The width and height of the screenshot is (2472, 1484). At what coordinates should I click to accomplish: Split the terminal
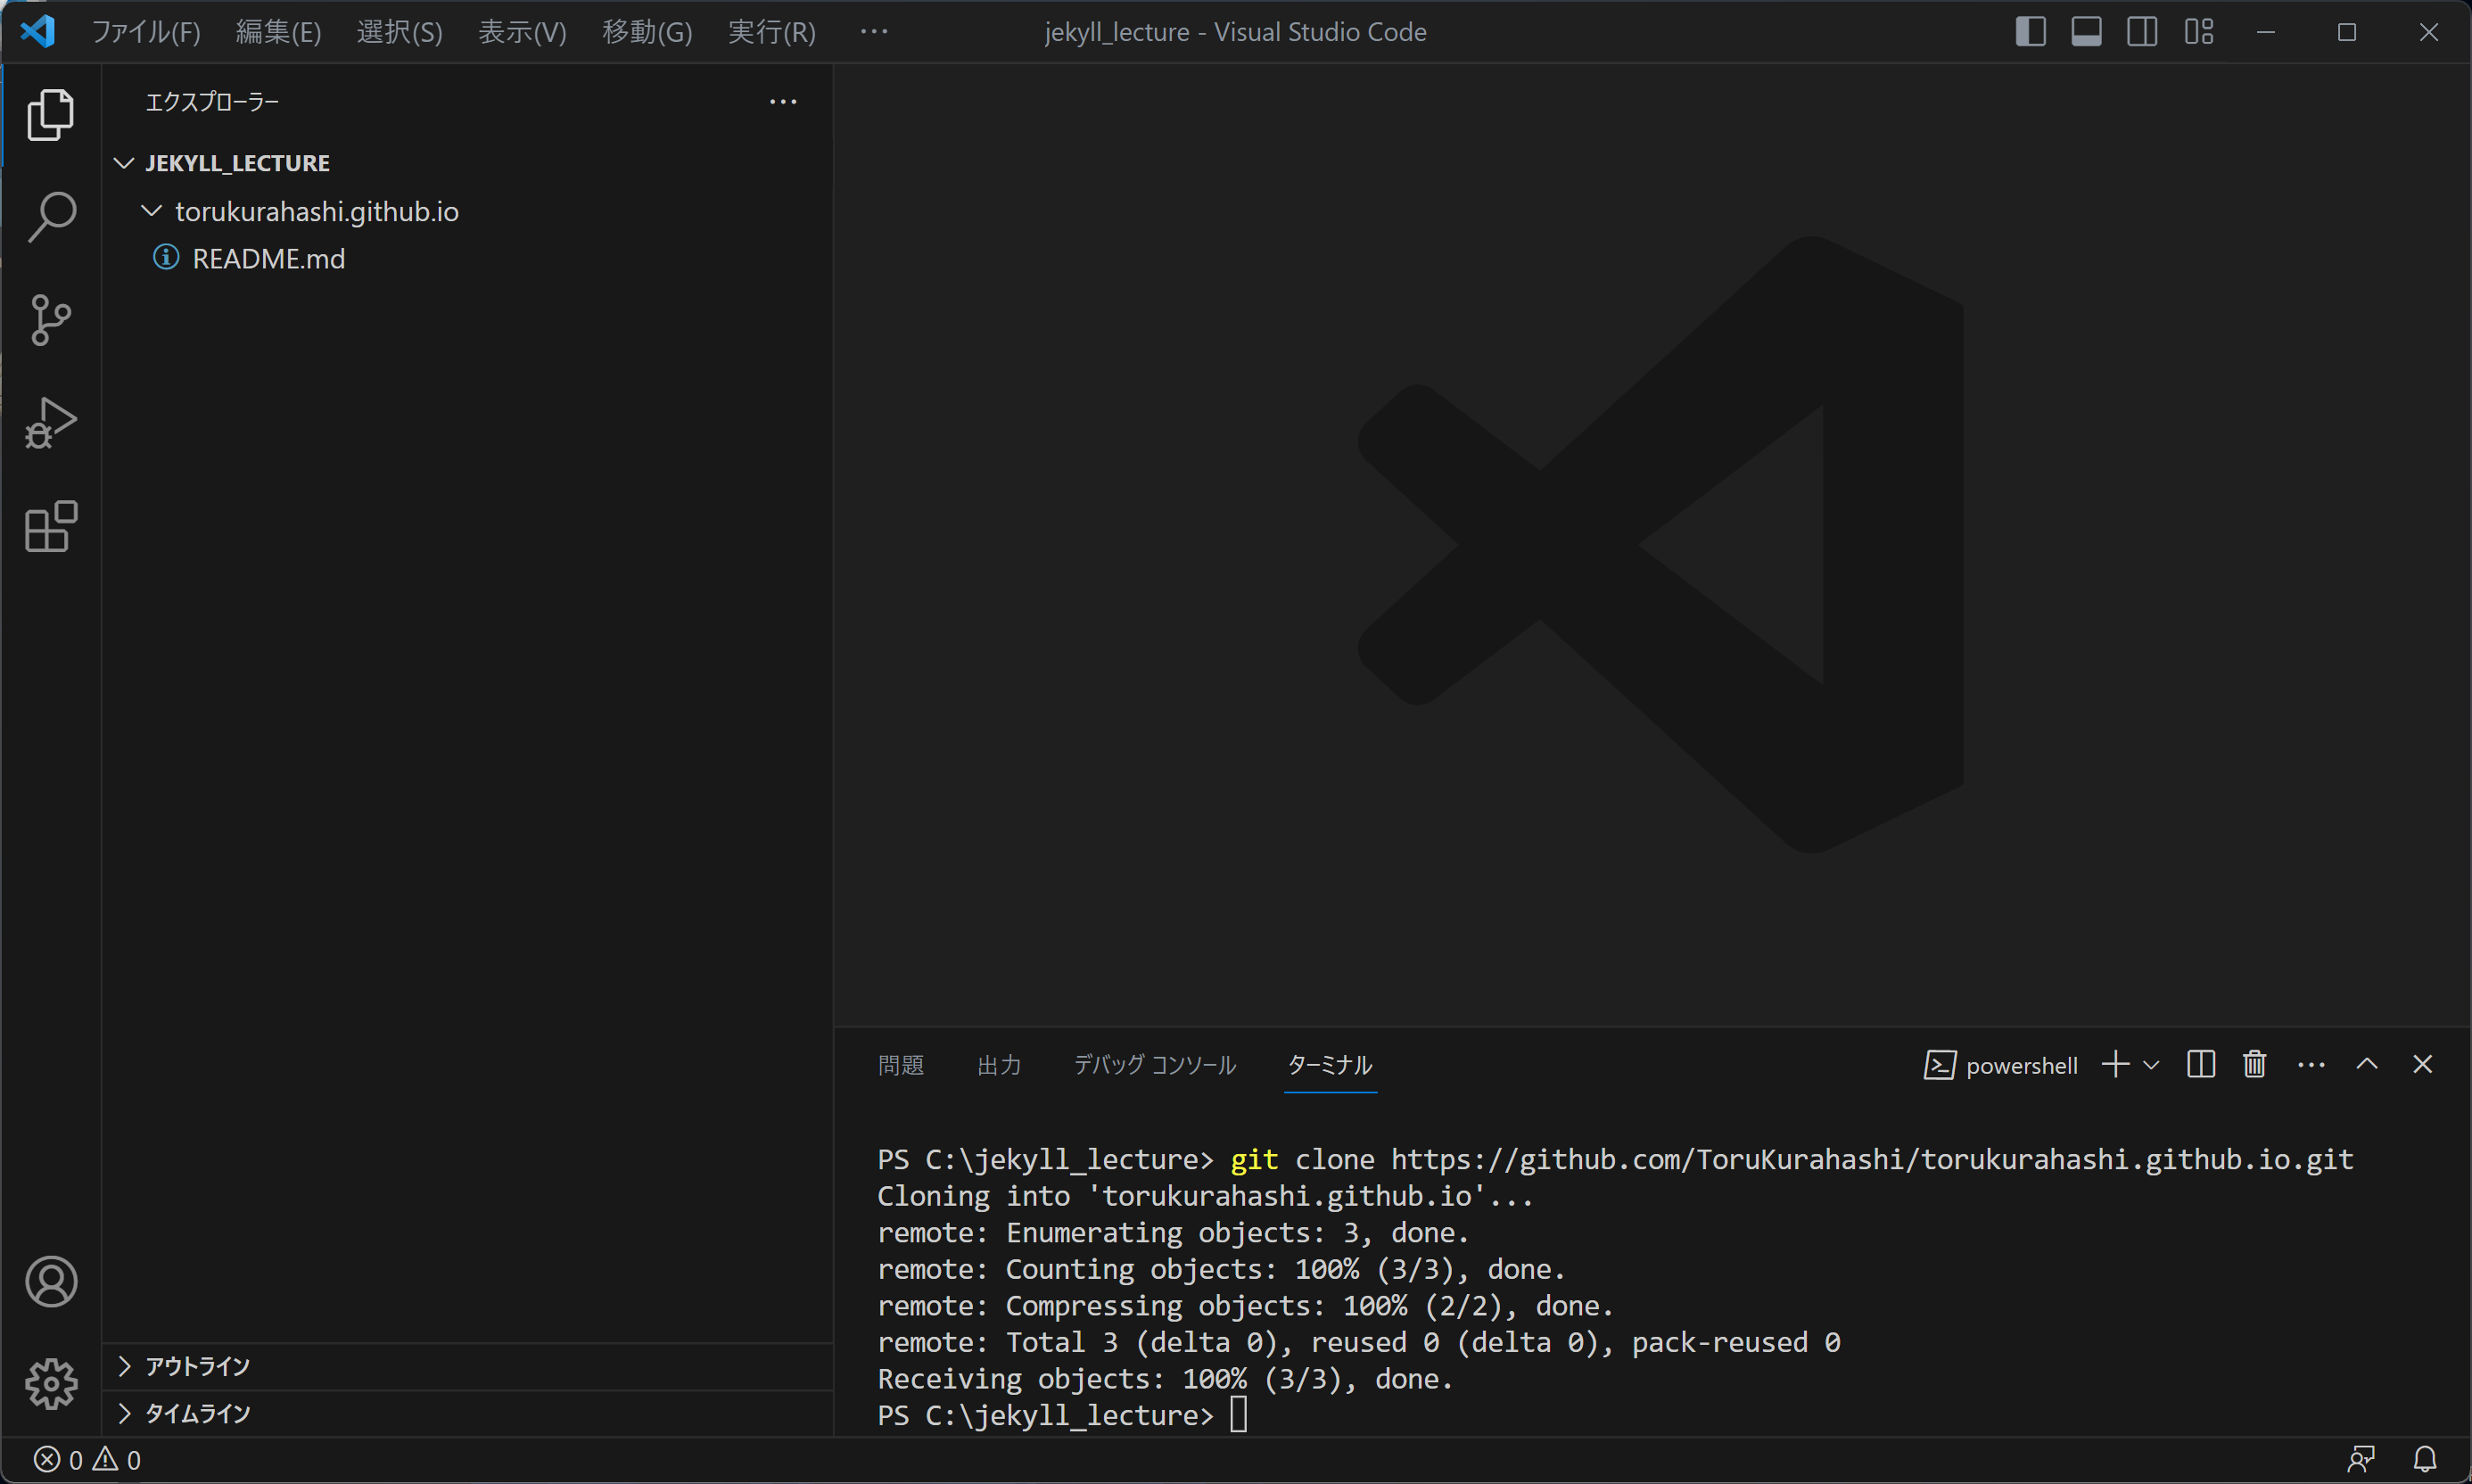[x=2201, y=1064]
